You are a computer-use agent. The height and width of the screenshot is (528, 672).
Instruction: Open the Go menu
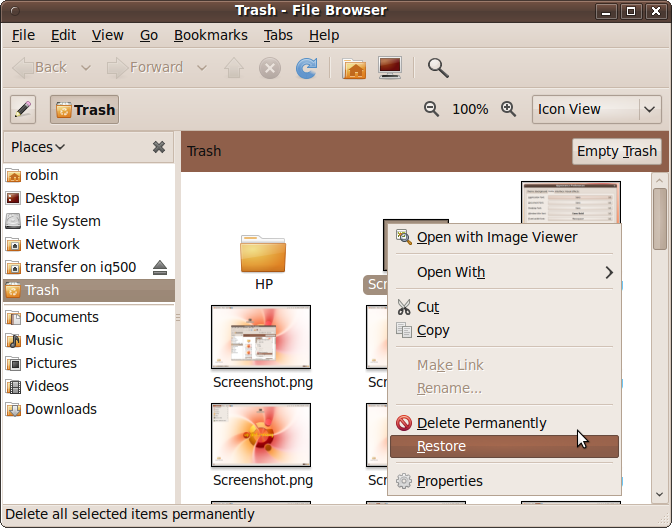click(149, 35)
